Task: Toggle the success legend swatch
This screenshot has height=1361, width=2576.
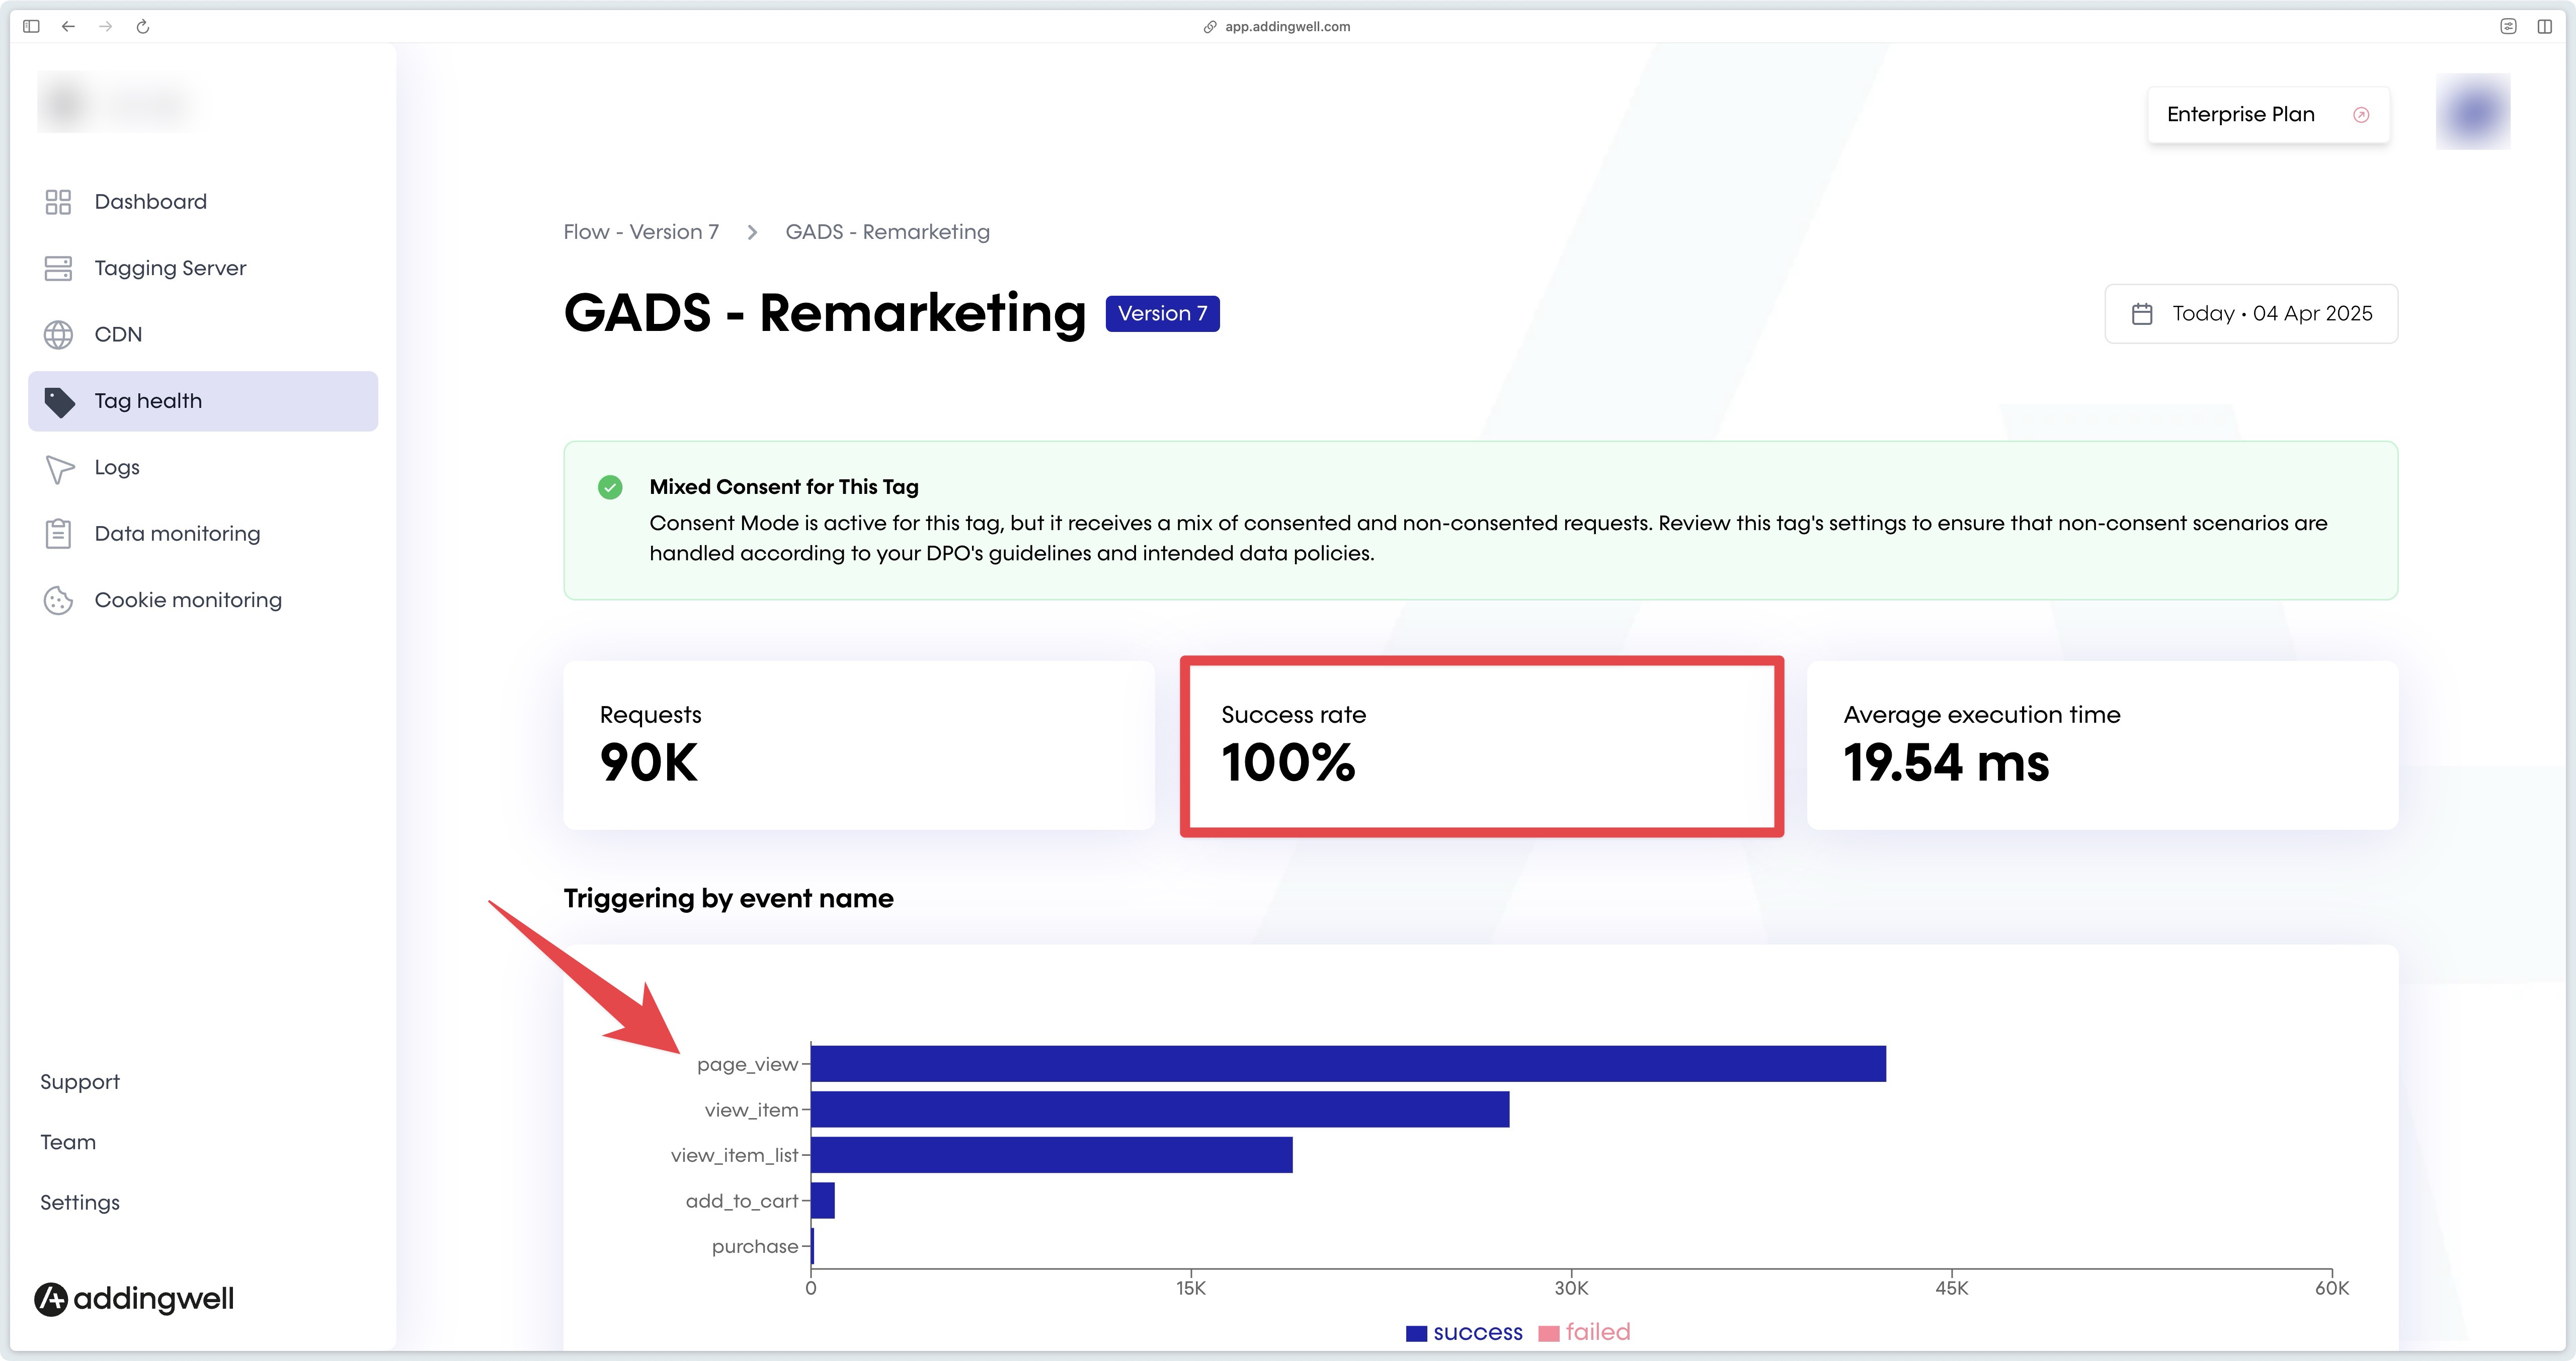Action: coord(1416,1334)
